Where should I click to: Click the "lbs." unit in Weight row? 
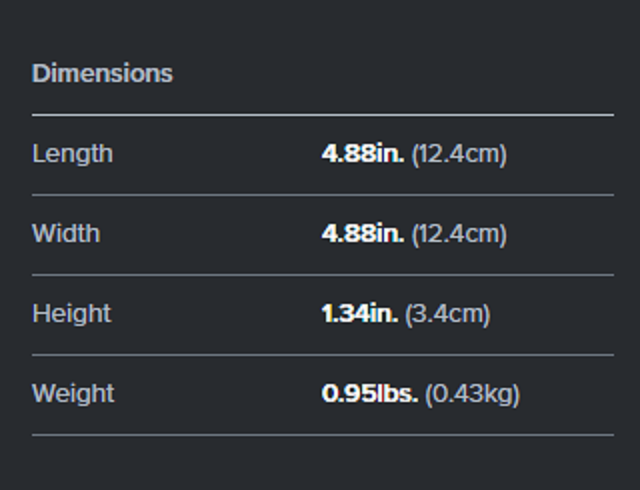coord(398,394)
